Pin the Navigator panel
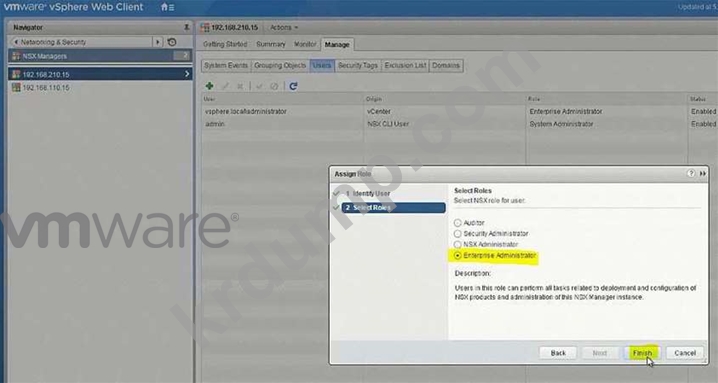 (x=186, y=27)
